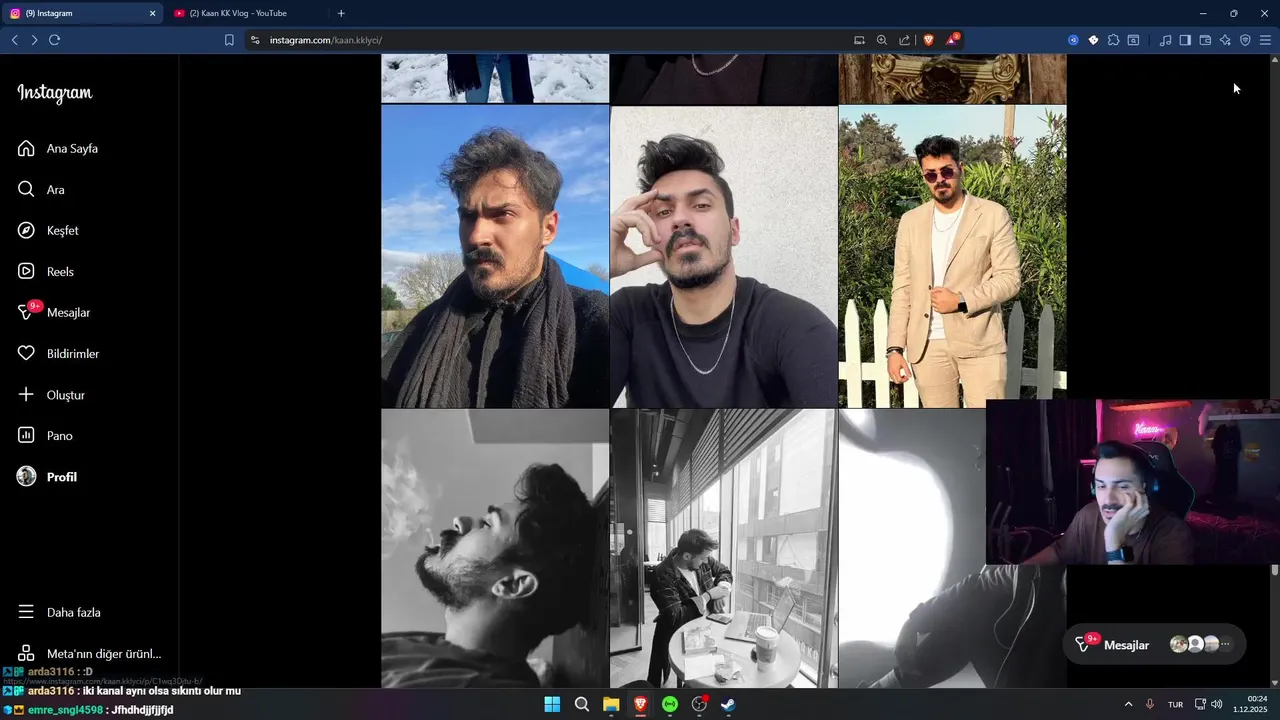
Task: Open Brave Wallet icon
Action: tap(1205, 40)
